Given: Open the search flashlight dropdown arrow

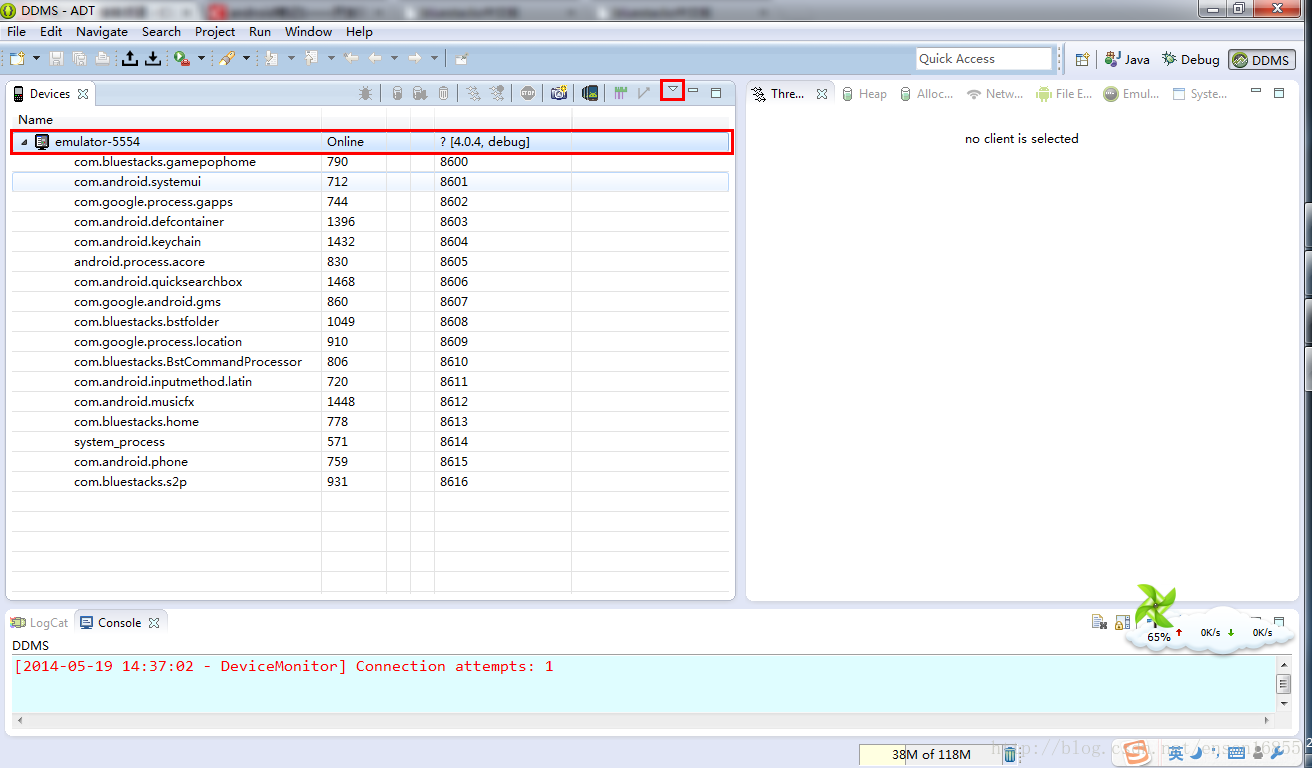Looking at the screenshot, I should 246,59.
